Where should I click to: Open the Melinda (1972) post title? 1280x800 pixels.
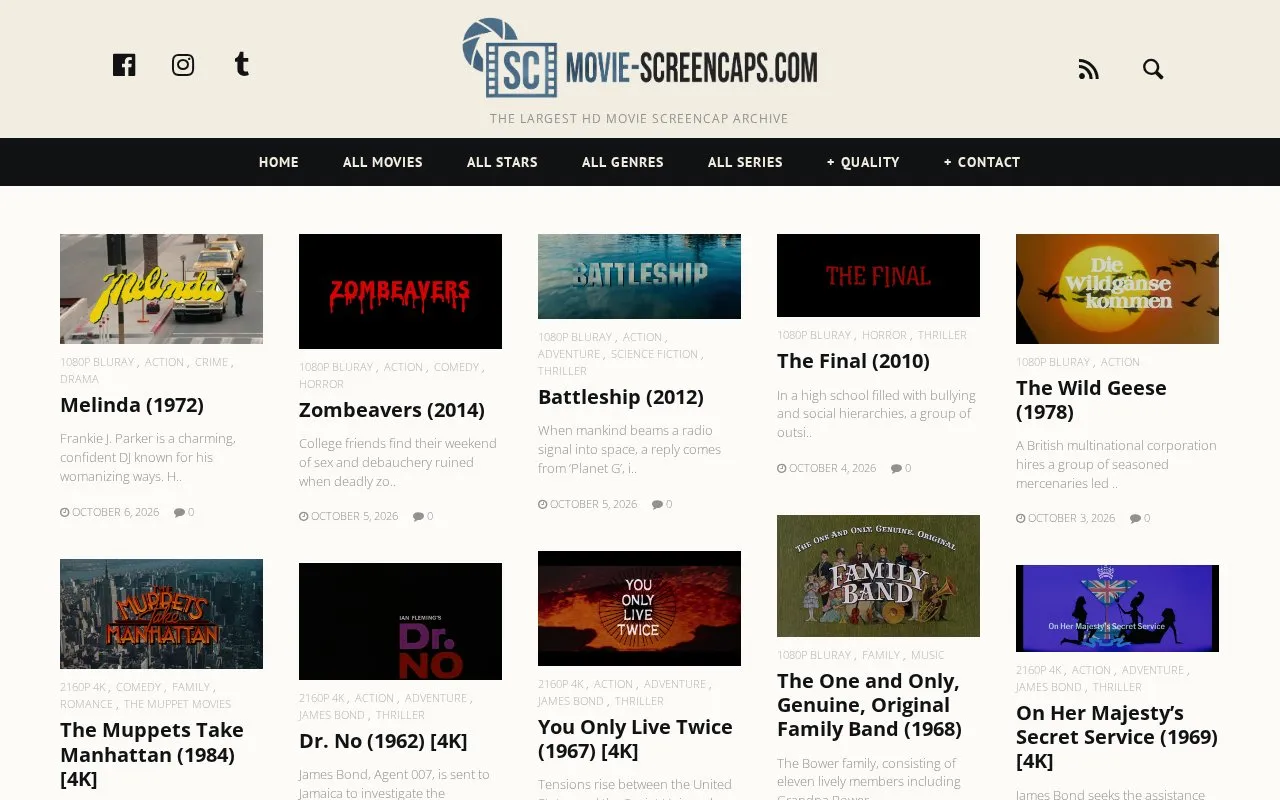click(132, 405)
